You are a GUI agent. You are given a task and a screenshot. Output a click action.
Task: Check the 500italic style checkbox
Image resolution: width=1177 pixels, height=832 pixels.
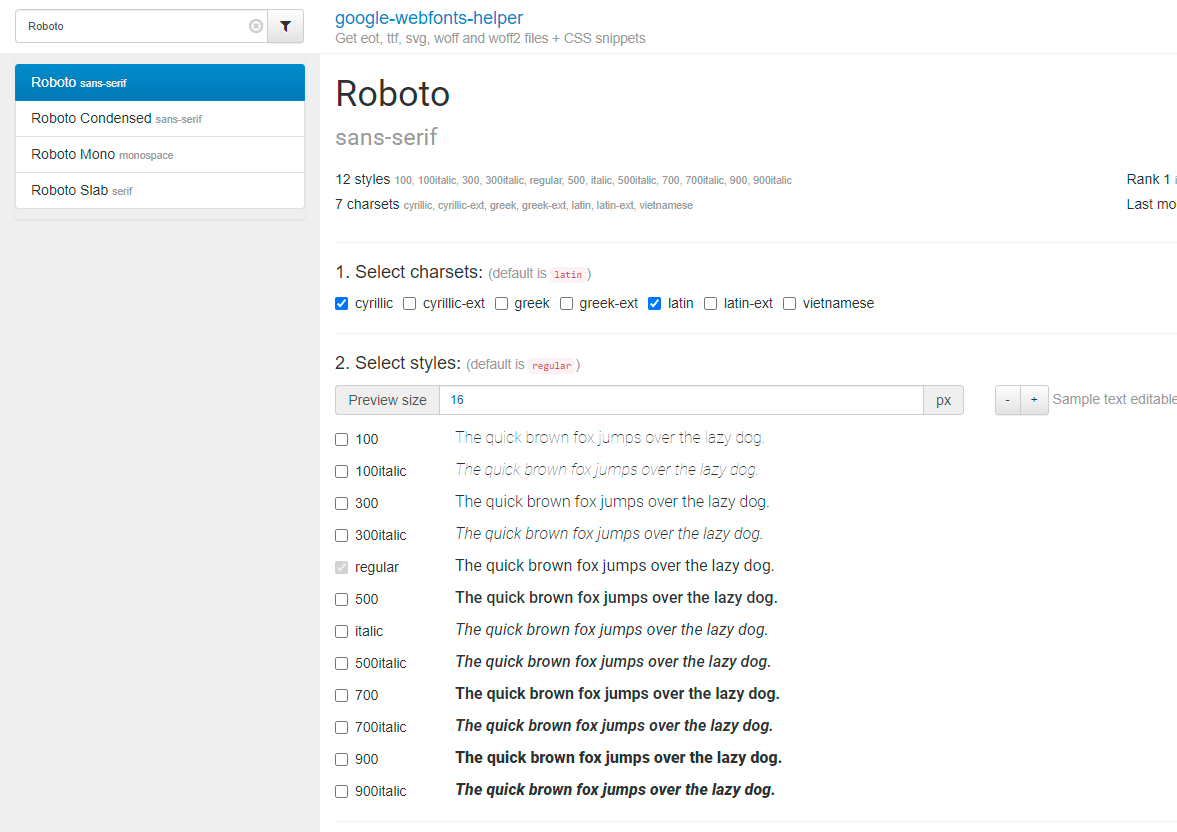(342, 663)
